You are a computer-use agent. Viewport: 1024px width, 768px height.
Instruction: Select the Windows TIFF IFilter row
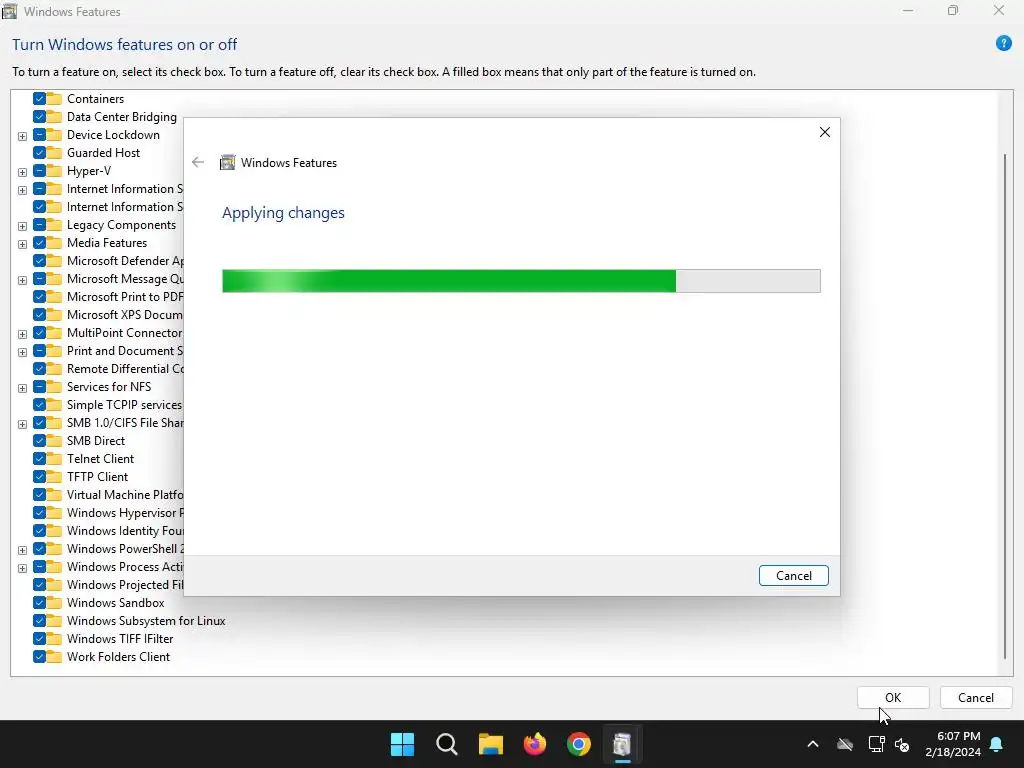pyautogui.click(x=120, y=639)
